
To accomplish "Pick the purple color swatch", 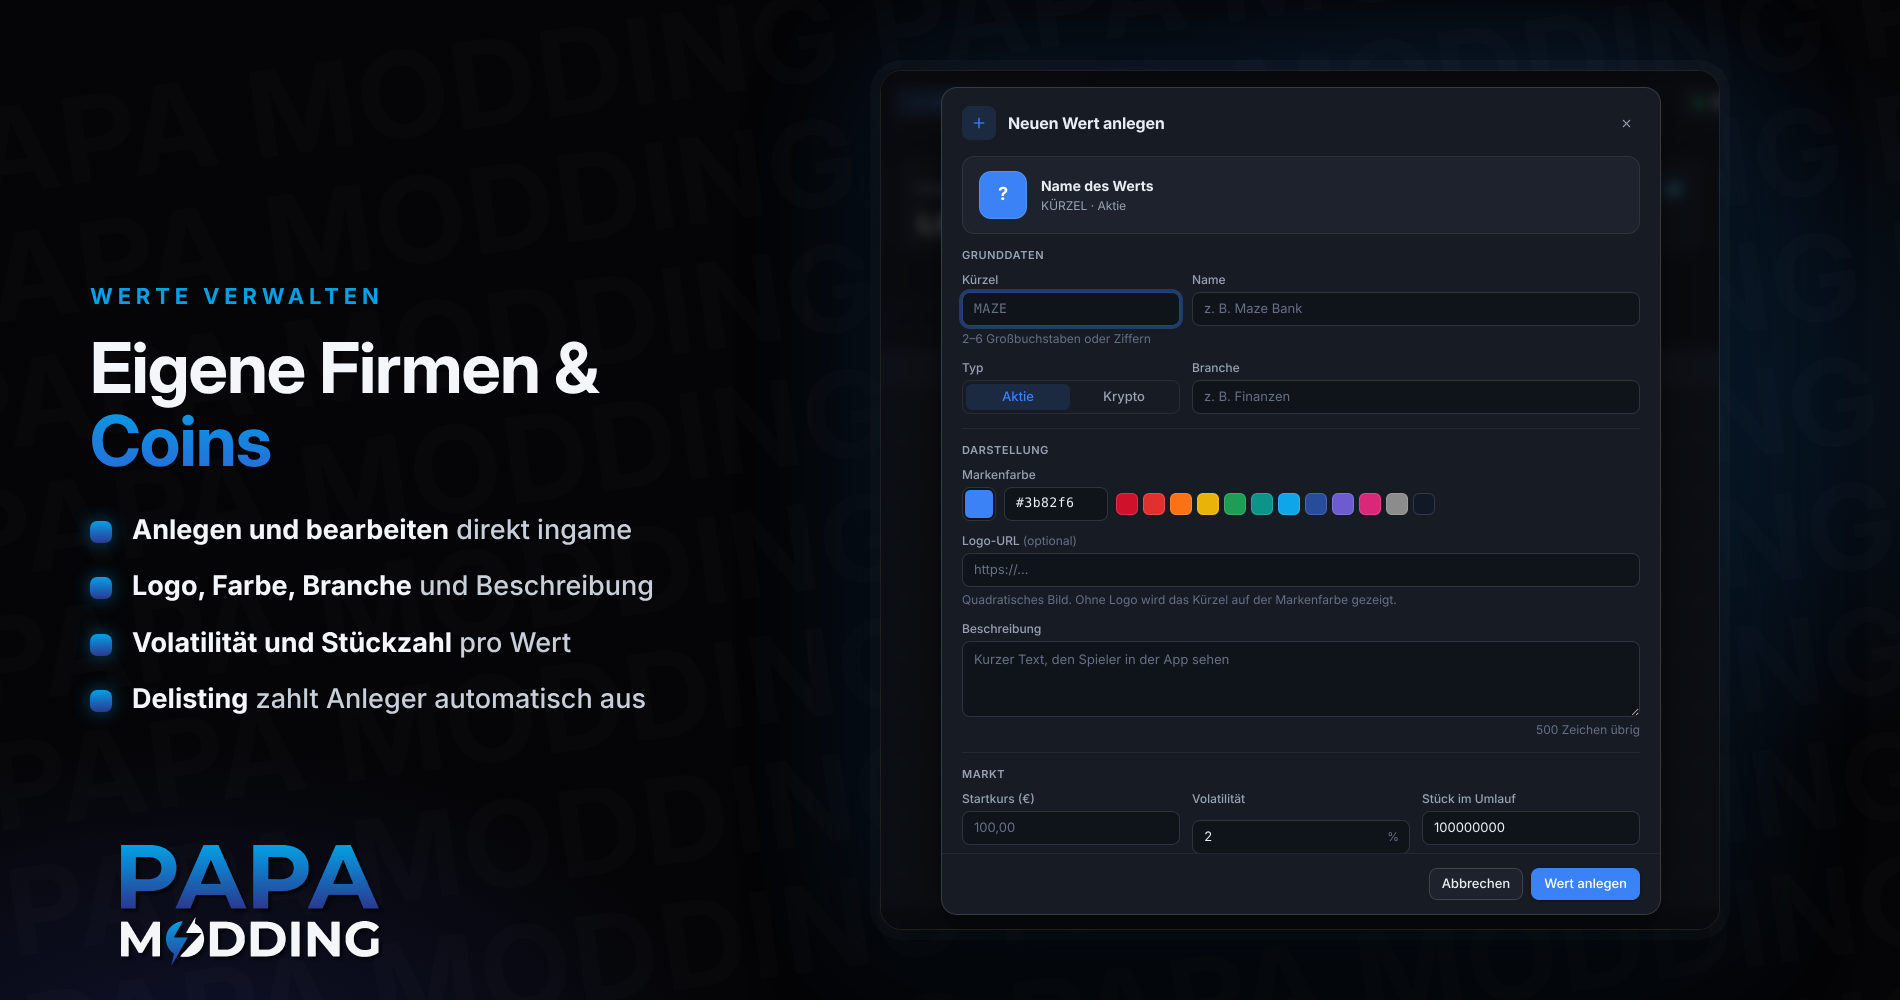I will (1343, 504).
